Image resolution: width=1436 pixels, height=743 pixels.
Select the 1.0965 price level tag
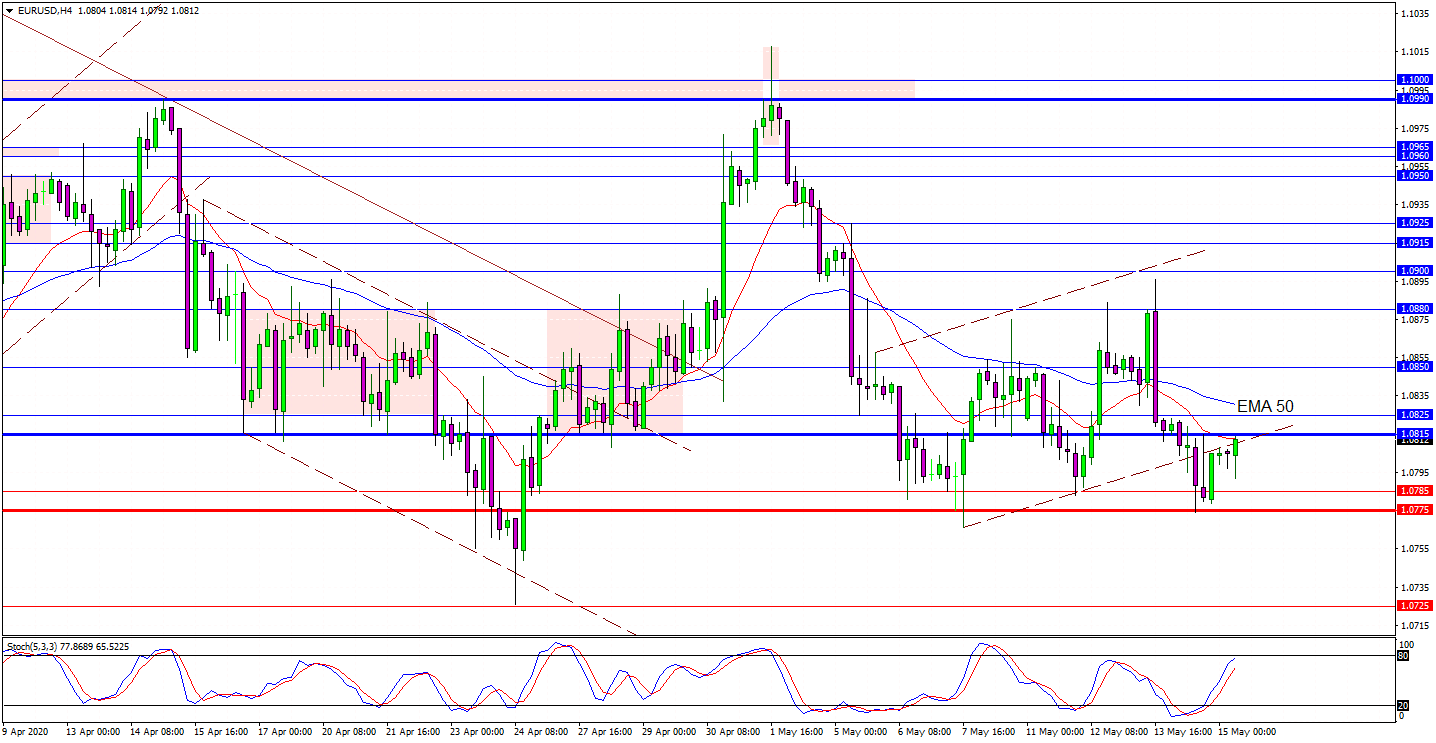click(x=1414, y=146)
